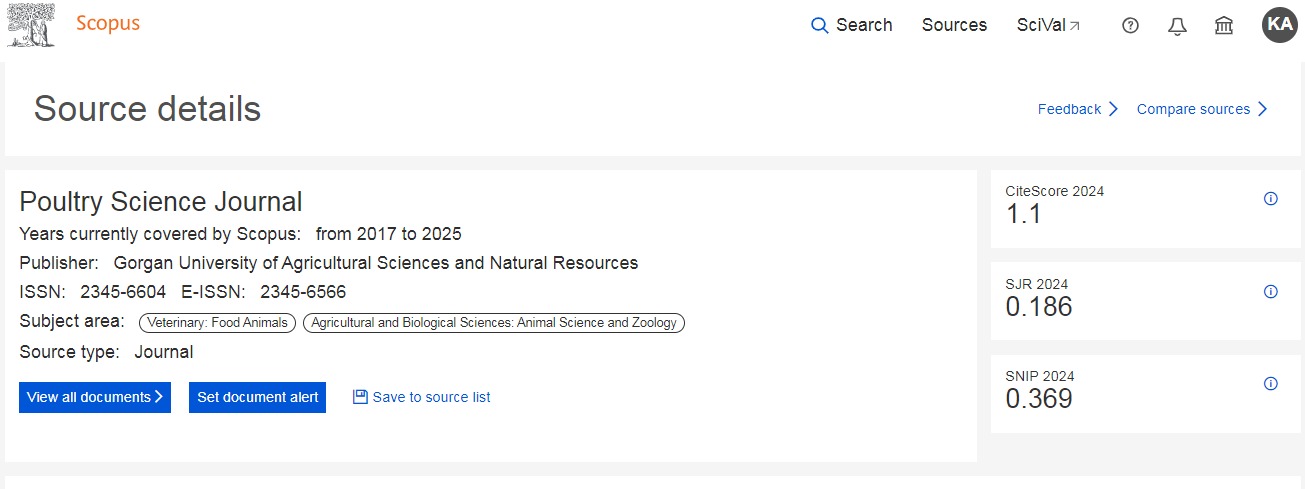Select Animal Science and Zoology subject tag
The image size is (1305, 489).
pos(494,323)
